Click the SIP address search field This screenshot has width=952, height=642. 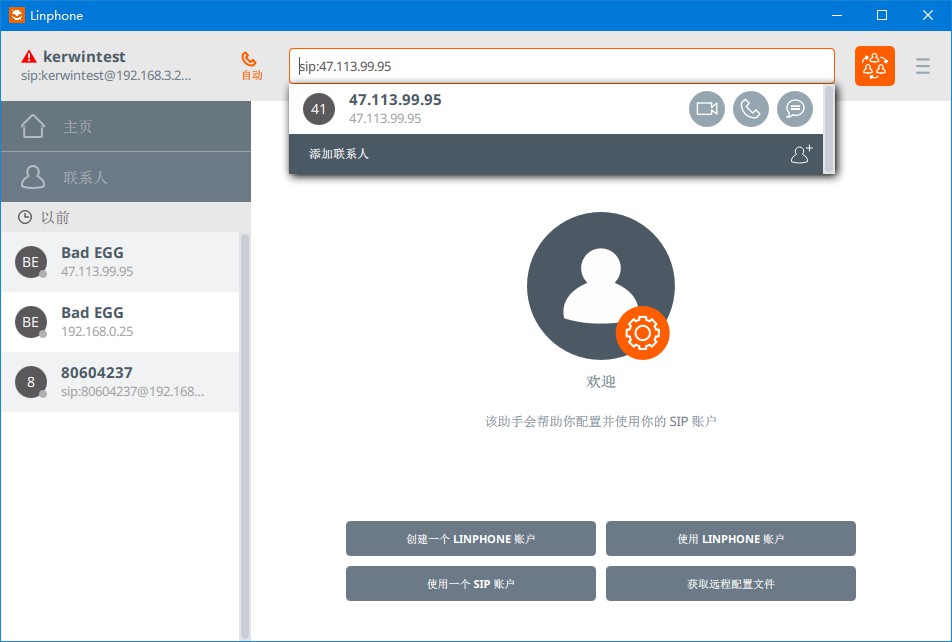pos(562,66)
